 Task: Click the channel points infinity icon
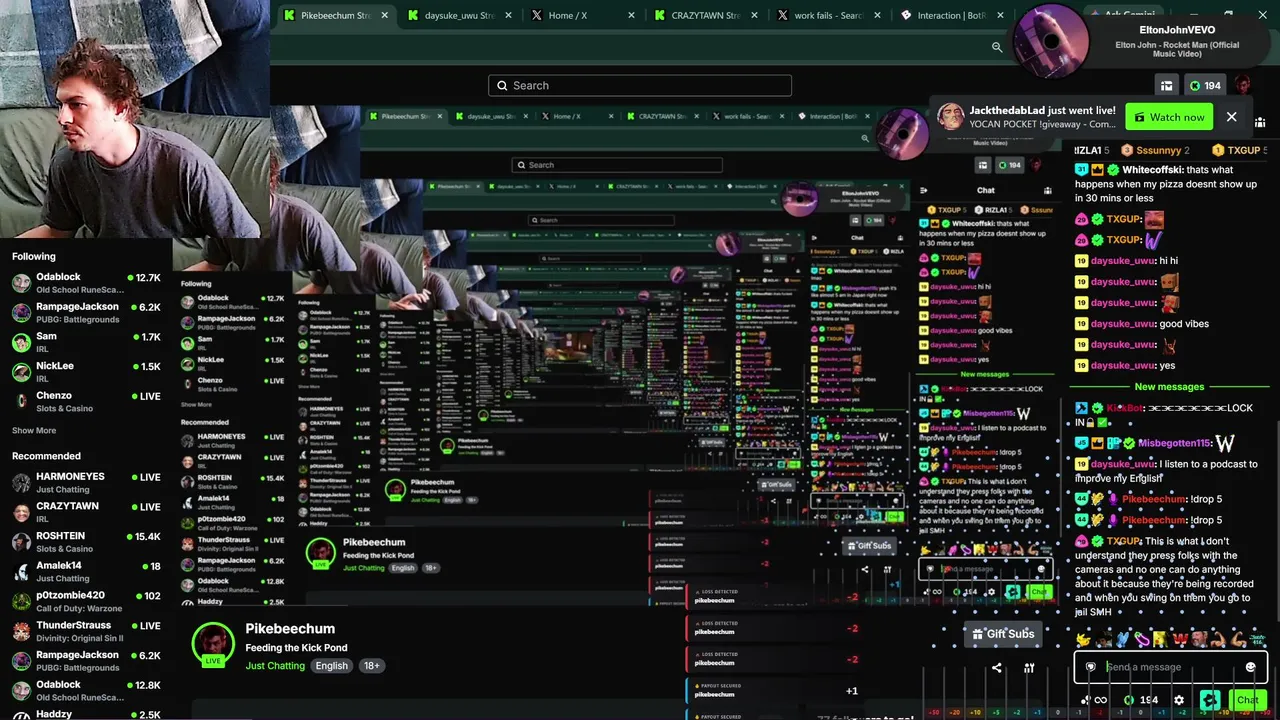click(x=1100, y=700)
